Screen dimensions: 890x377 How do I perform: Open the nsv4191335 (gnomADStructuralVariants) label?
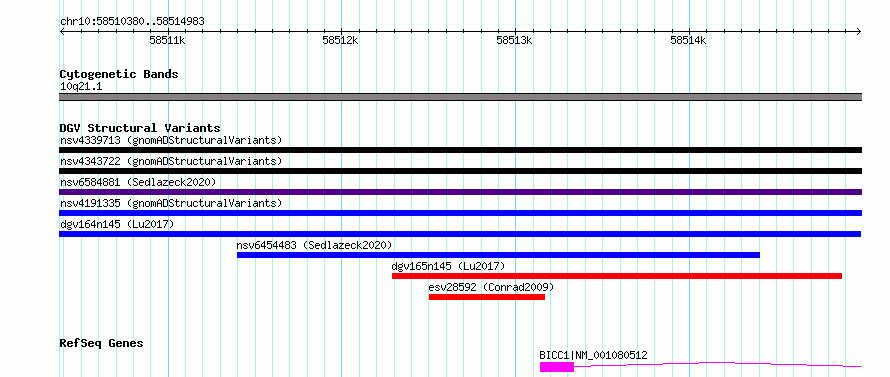(x=171, y=203)
